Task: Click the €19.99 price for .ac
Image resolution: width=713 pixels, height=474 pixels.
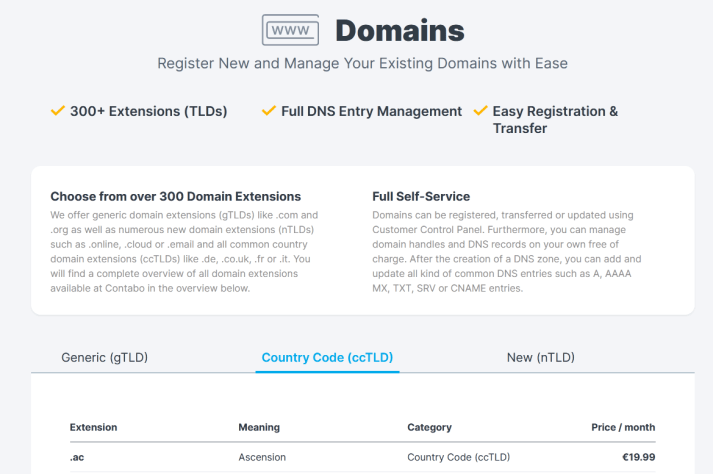Action: pyautogui.click(x=636, y=457)
